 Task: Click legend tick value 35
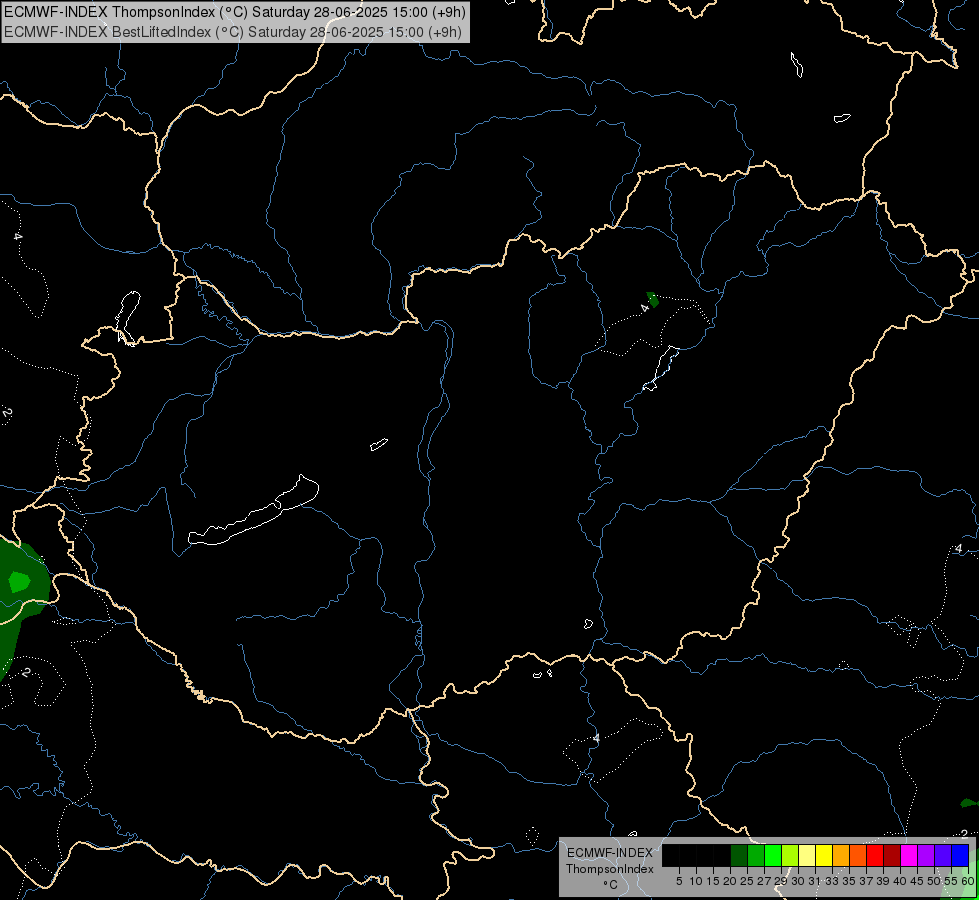tap(849, 881)
